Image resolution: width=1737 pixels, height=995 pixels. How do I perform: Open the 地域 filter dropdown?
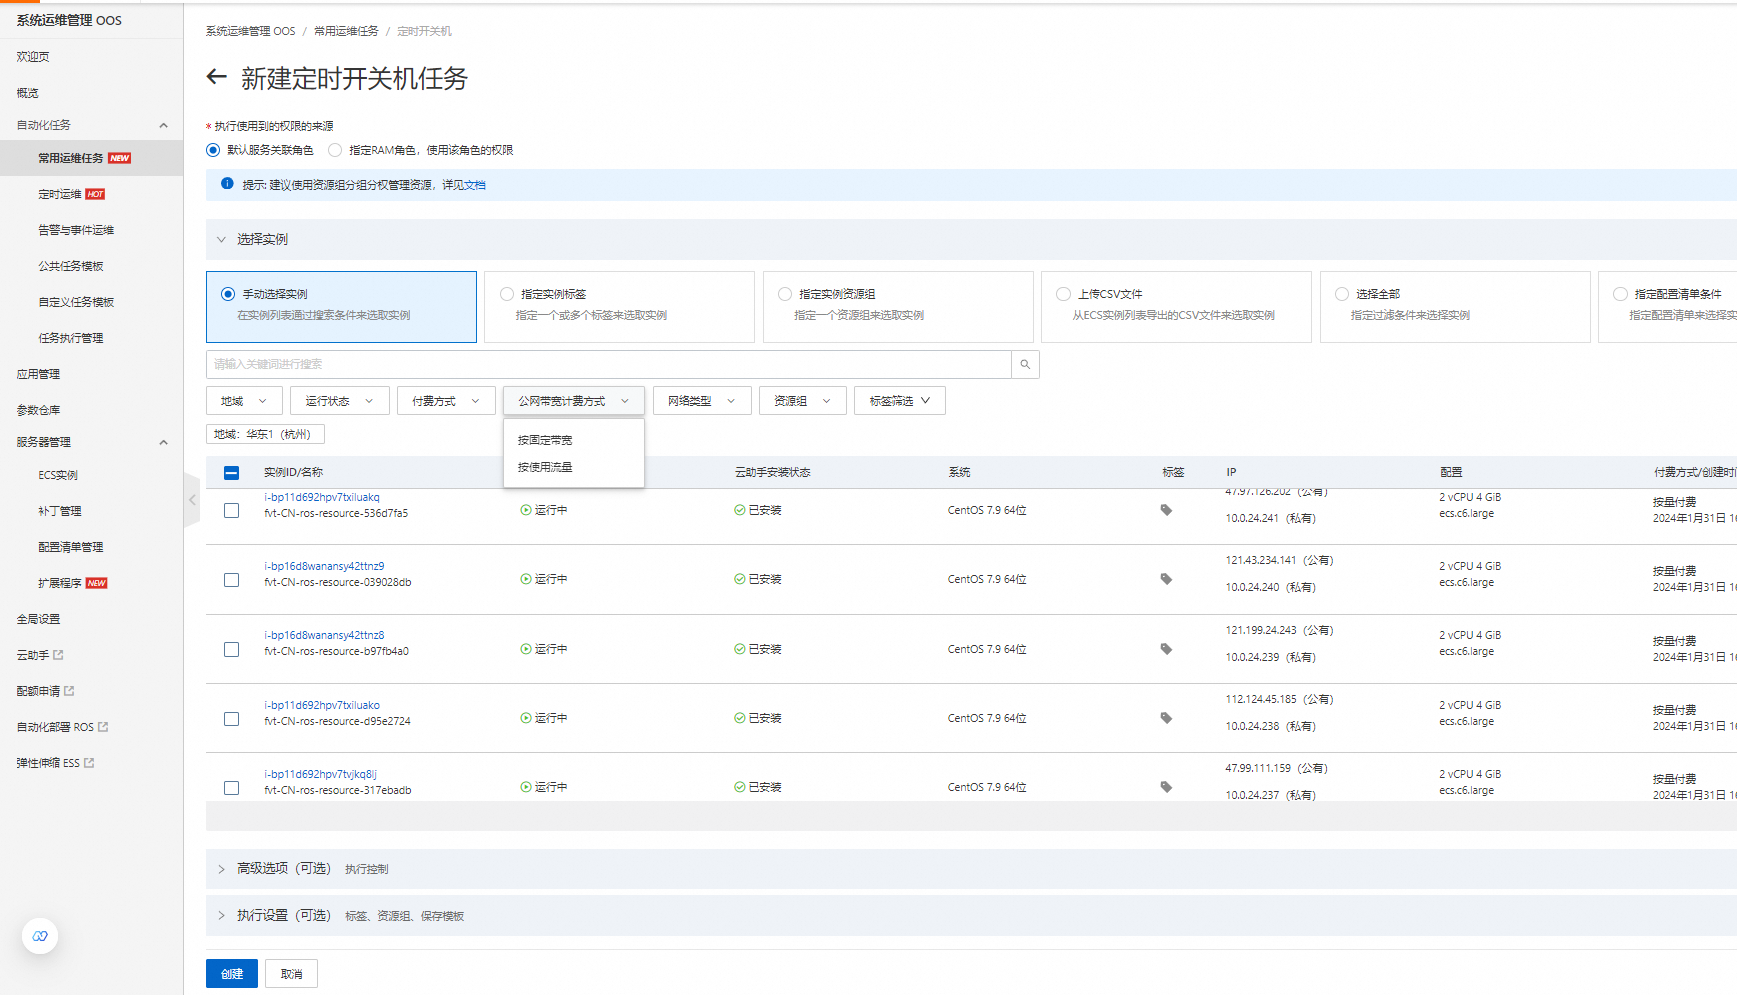pos(244,401)
